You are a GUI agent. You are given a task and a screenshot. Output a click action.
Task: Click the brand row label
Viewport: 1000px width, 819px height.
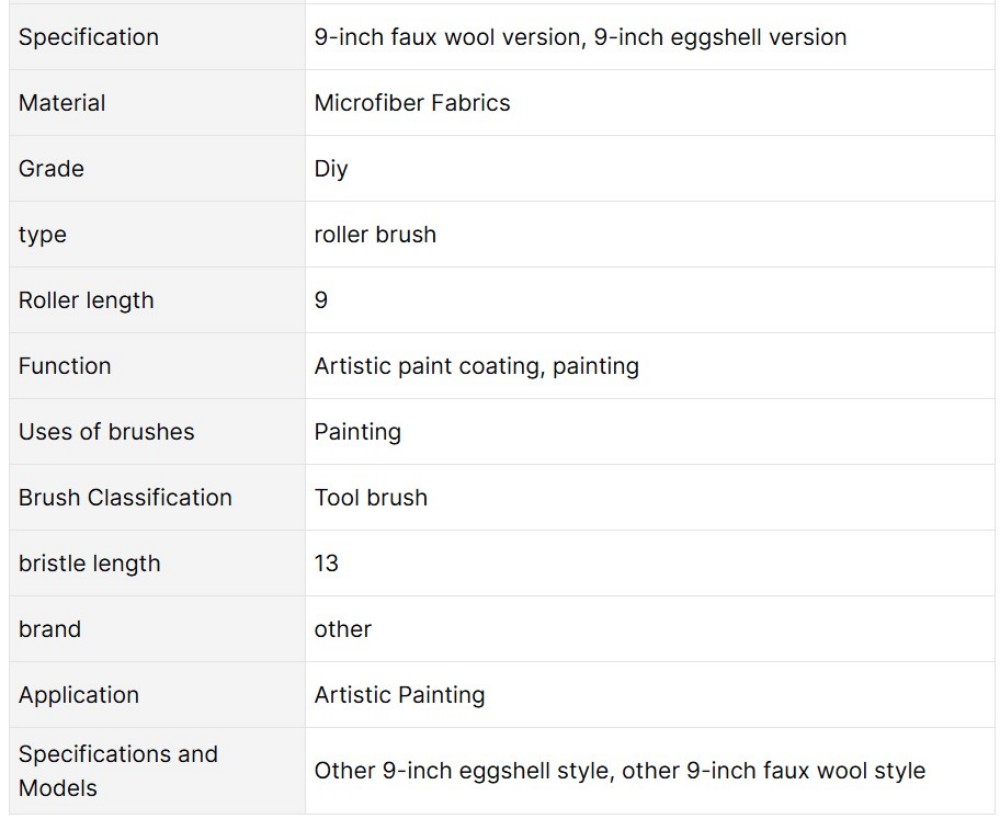pos(50,629)
